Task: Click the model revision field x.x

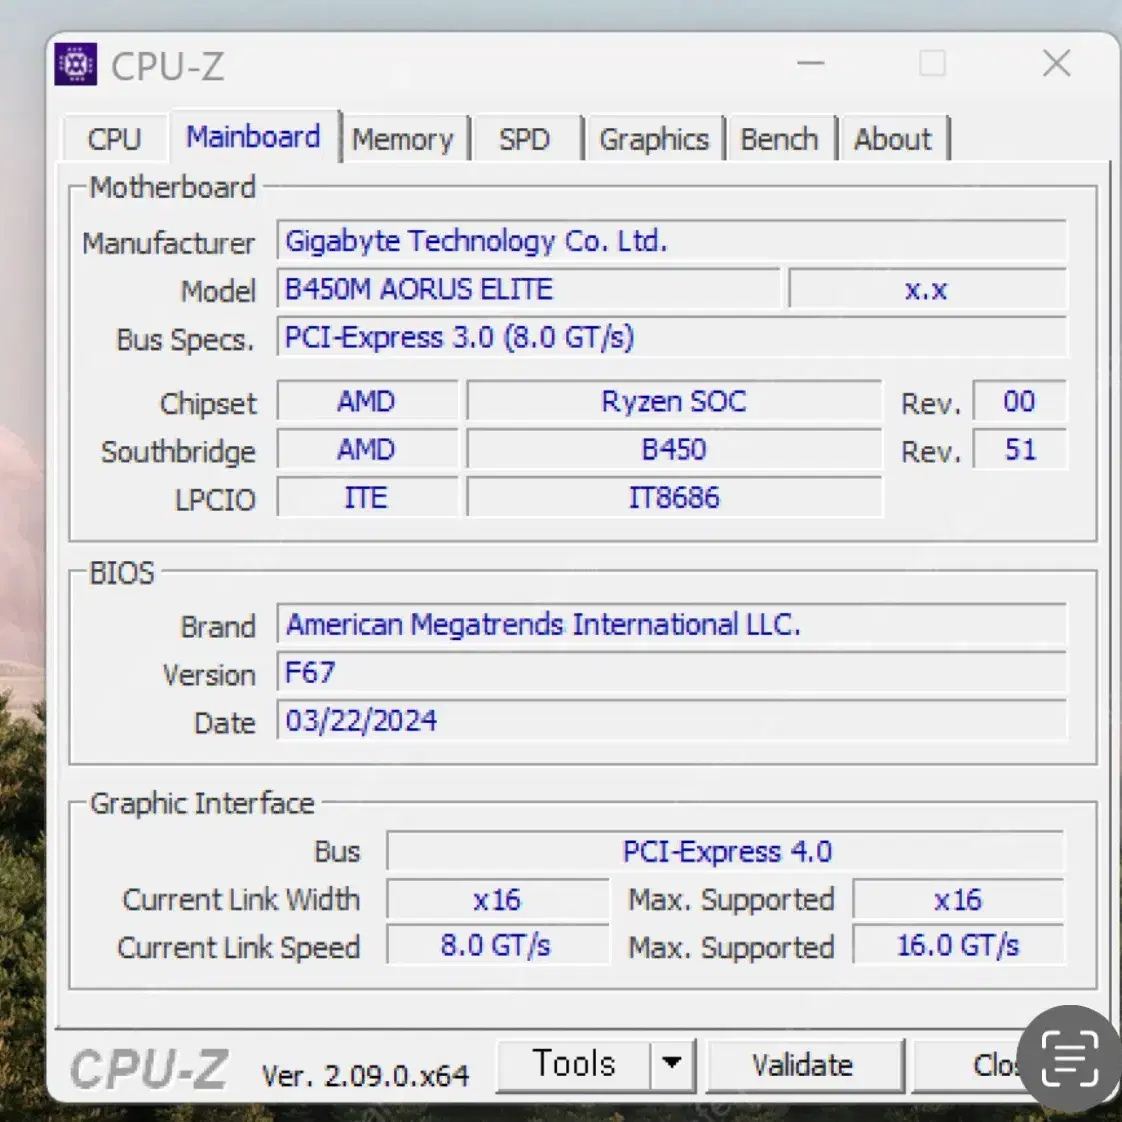Action: (927, 289)
